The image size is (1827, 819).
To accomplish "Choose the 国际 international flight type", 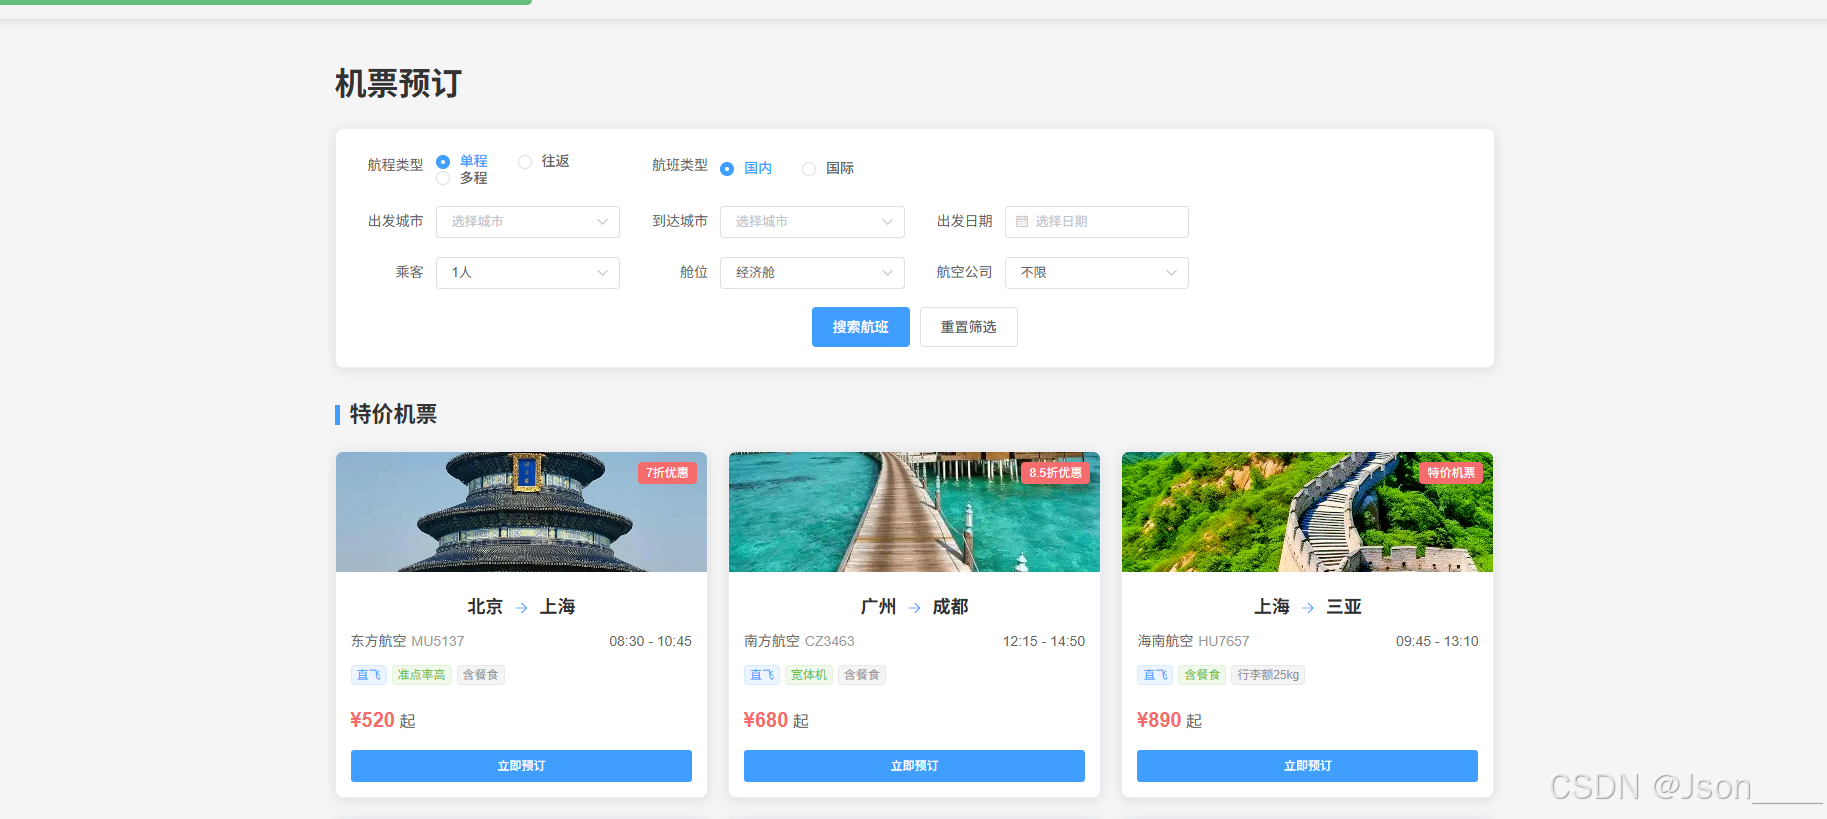I will 828,168.
